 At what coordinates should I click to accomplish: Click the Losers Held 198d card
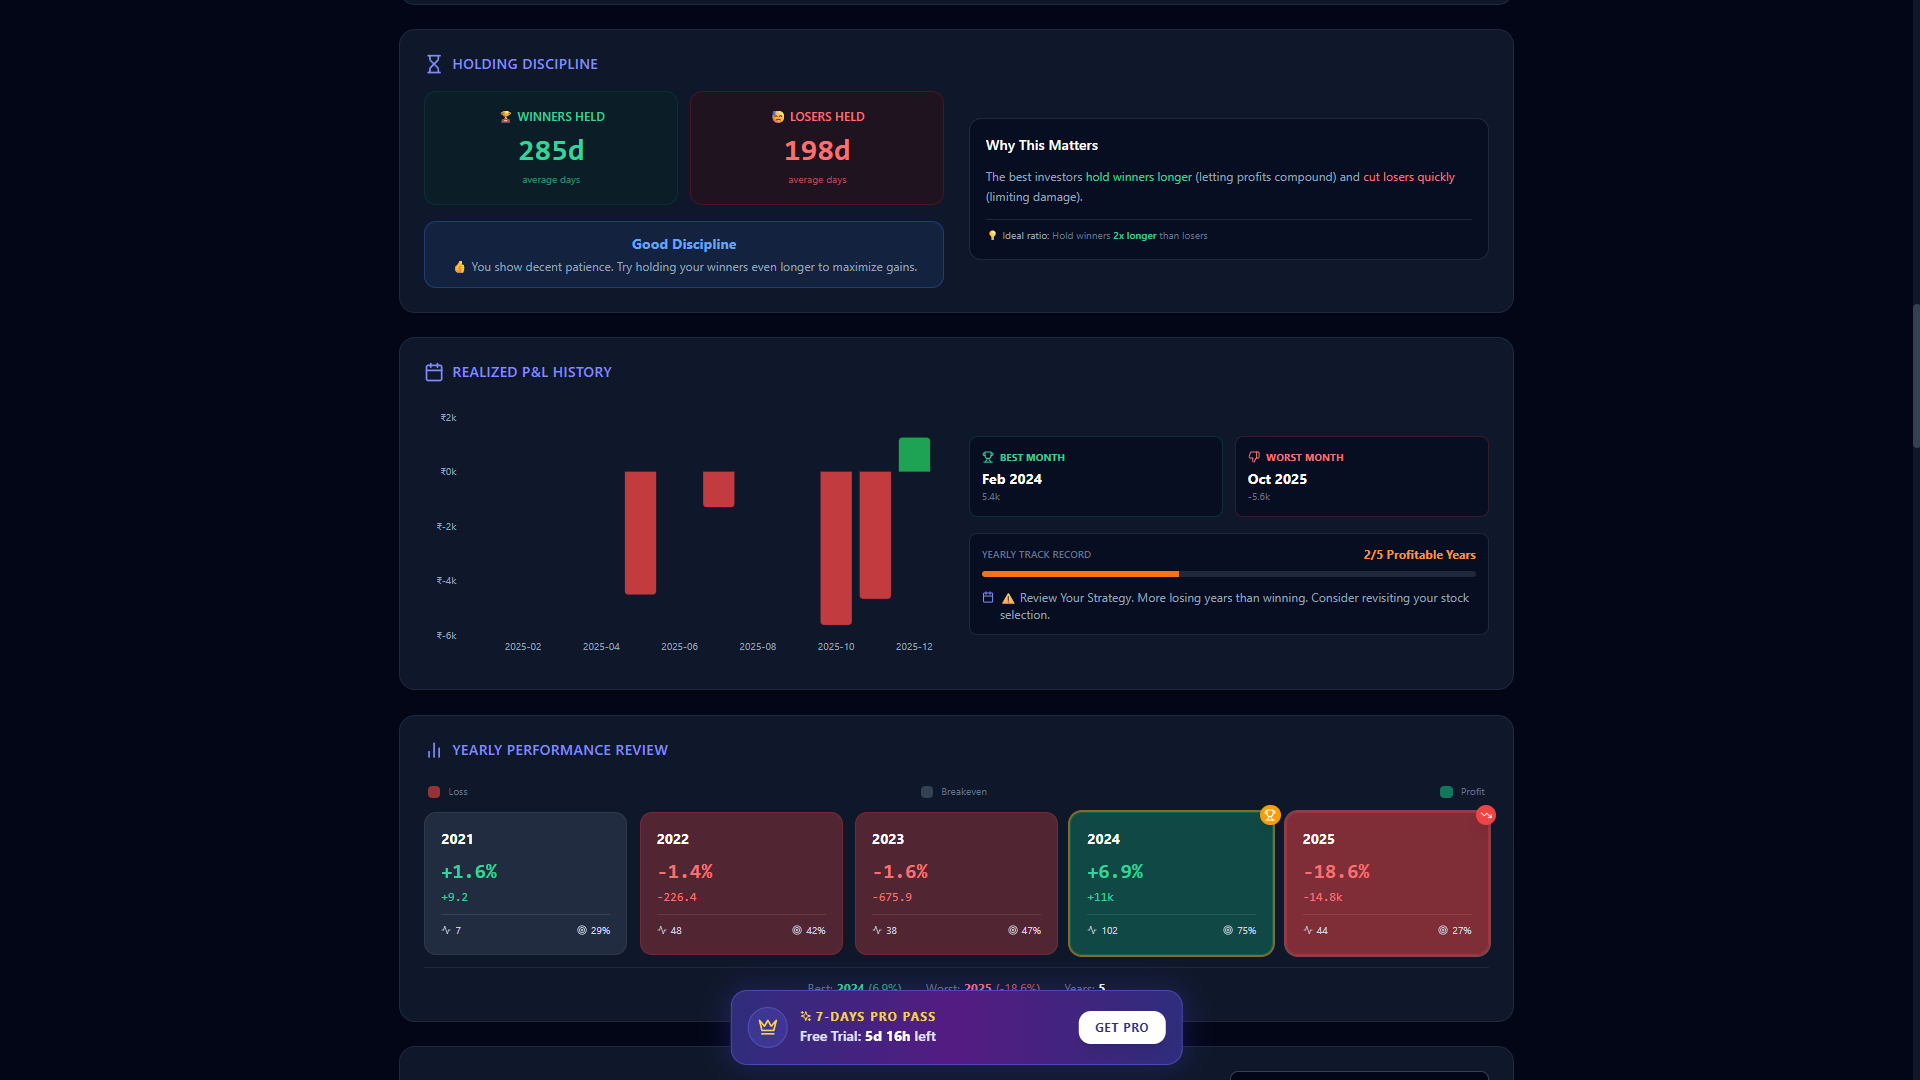pyautogui.click(x=817, y=148)
